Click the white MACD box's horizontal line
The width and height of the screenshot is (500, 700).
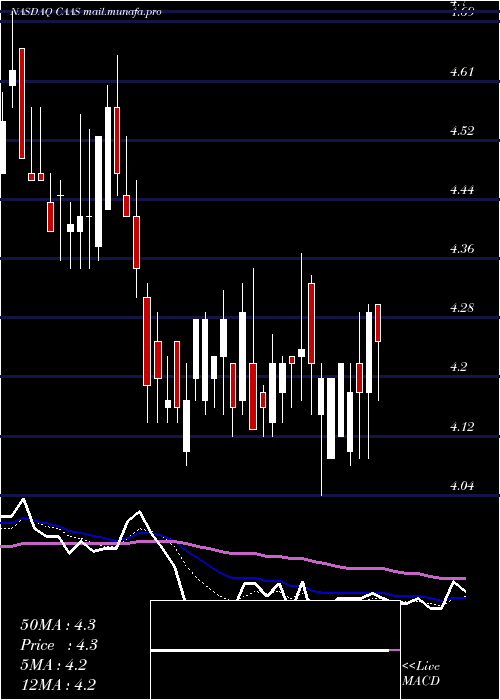[x=270, y=650]
